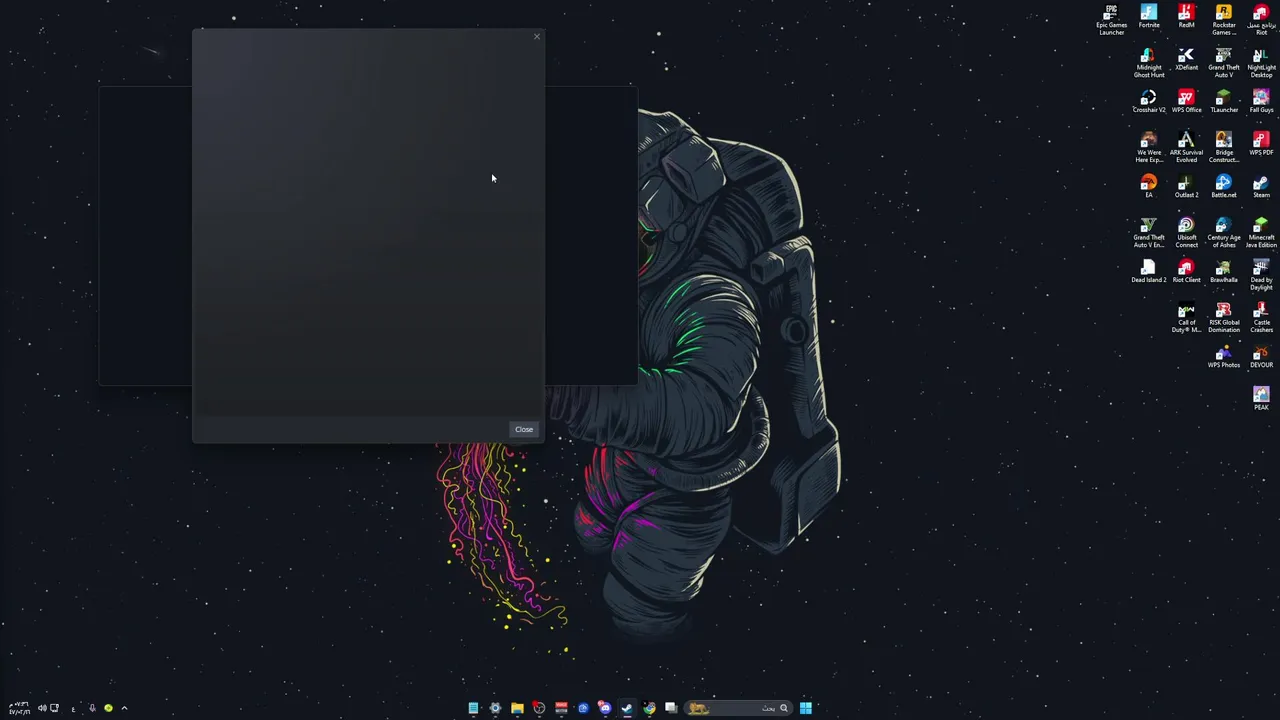This screenshot has height=720, width=1280.
Task: Select the Fall Guys desktop icon
Action: (1261, 102)
